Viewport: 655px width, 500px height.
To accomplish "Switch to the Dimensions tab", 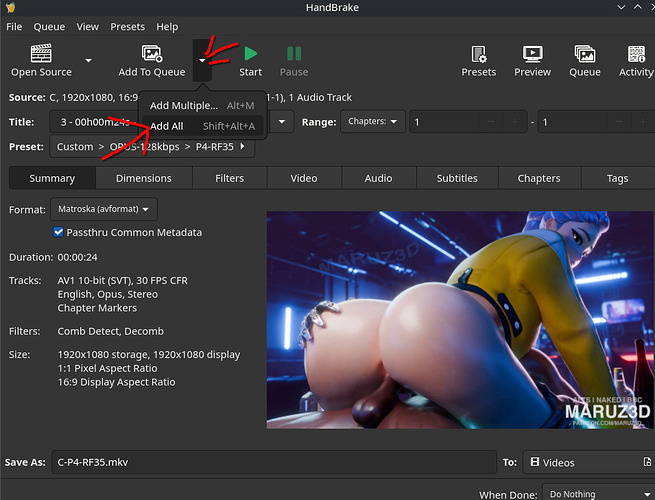I will point(144,178).
